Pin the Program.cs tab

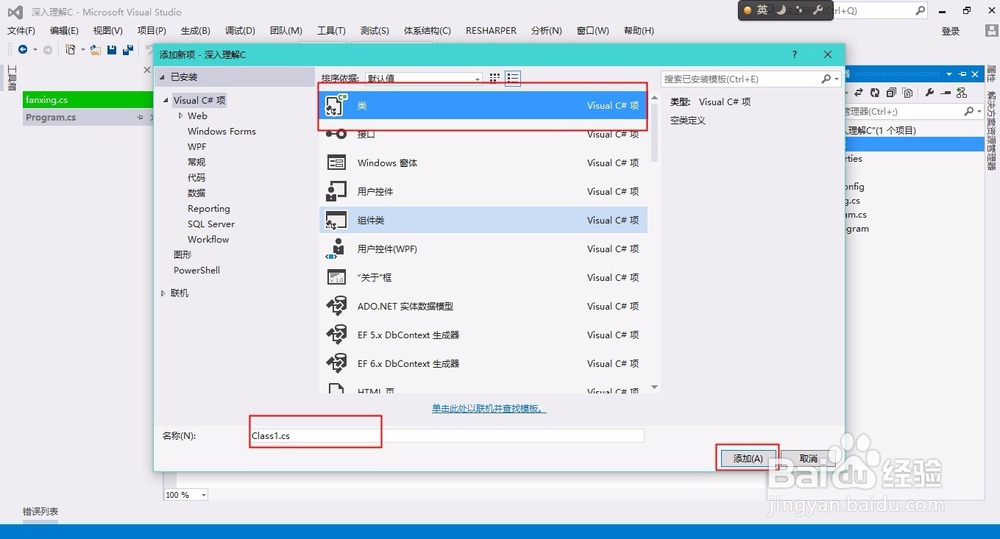[140, 117]
